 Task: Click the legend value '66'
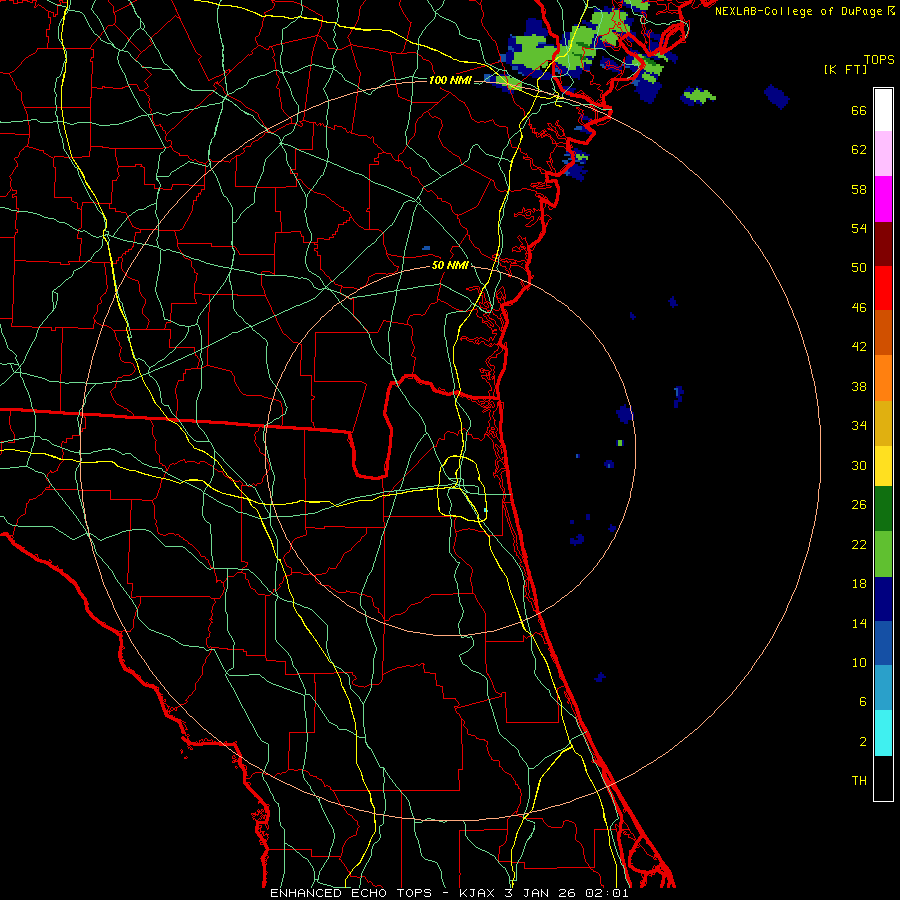pos(859,111)
